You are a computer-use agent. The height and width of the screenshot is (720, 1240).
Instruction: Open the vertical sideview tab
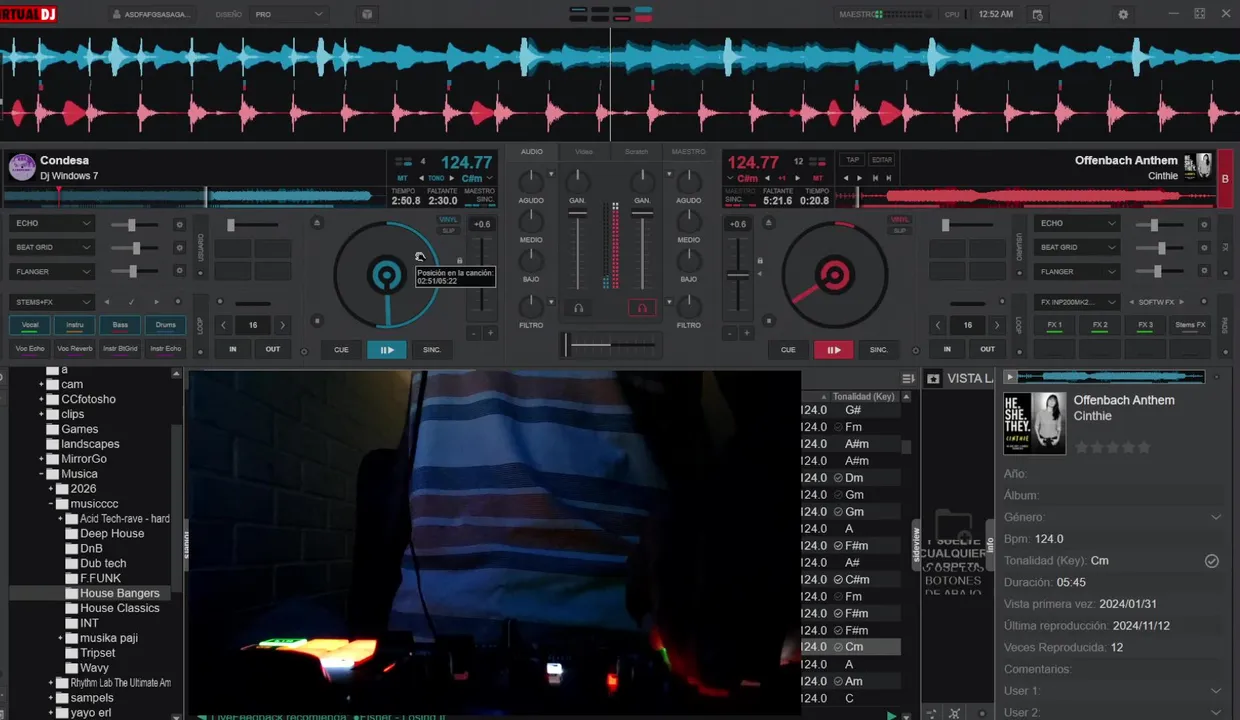(x=915, y=546)
